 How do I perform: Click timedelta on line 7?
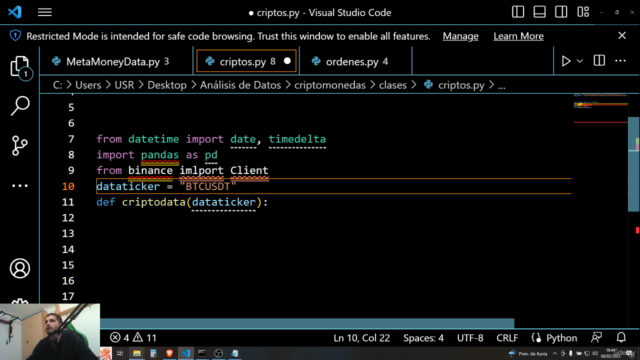click(x=297, y=139)
